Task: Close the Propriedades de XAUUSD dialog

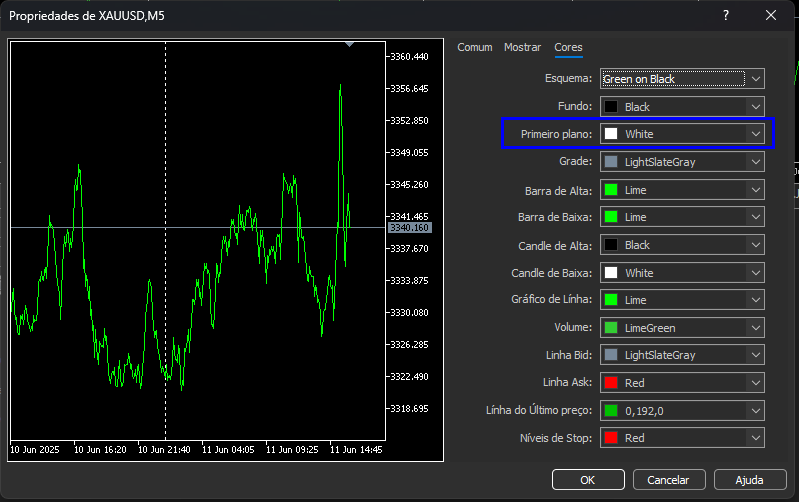Action: pyautogui.click(x=771, y=15)
